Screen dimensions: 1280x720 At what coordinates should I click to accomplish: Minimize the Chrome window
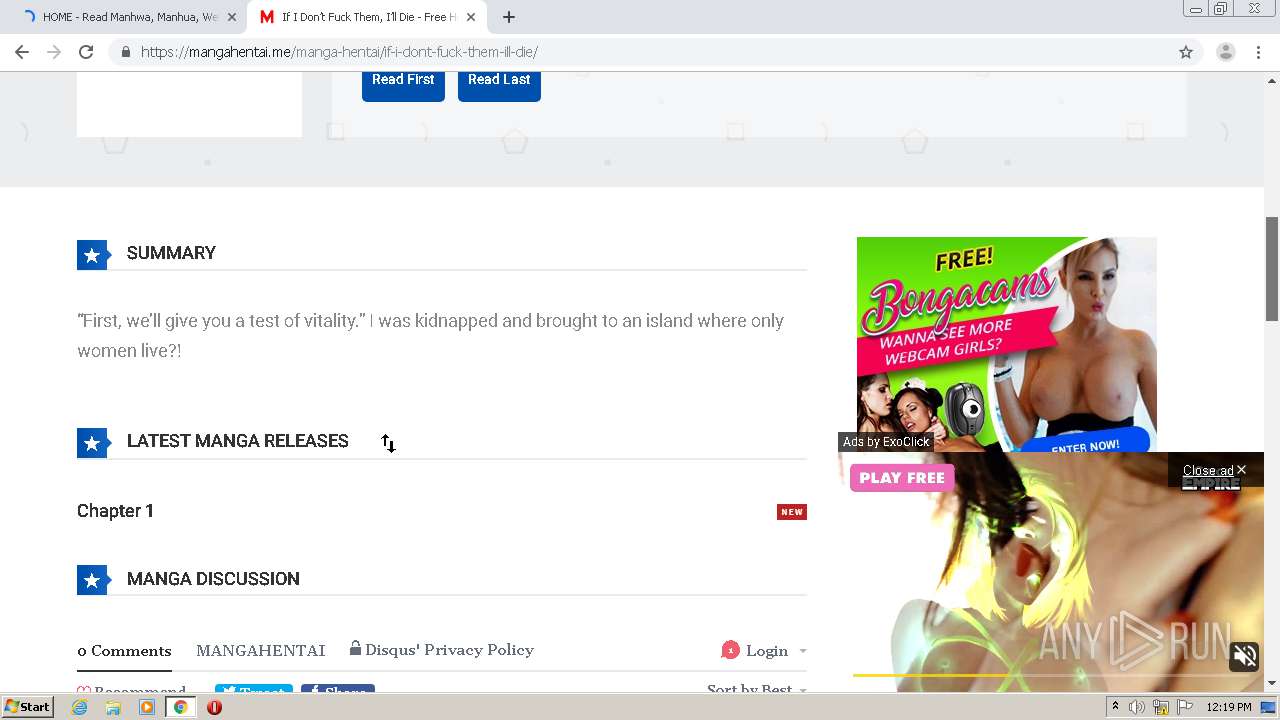click(x=1195, y=9)
